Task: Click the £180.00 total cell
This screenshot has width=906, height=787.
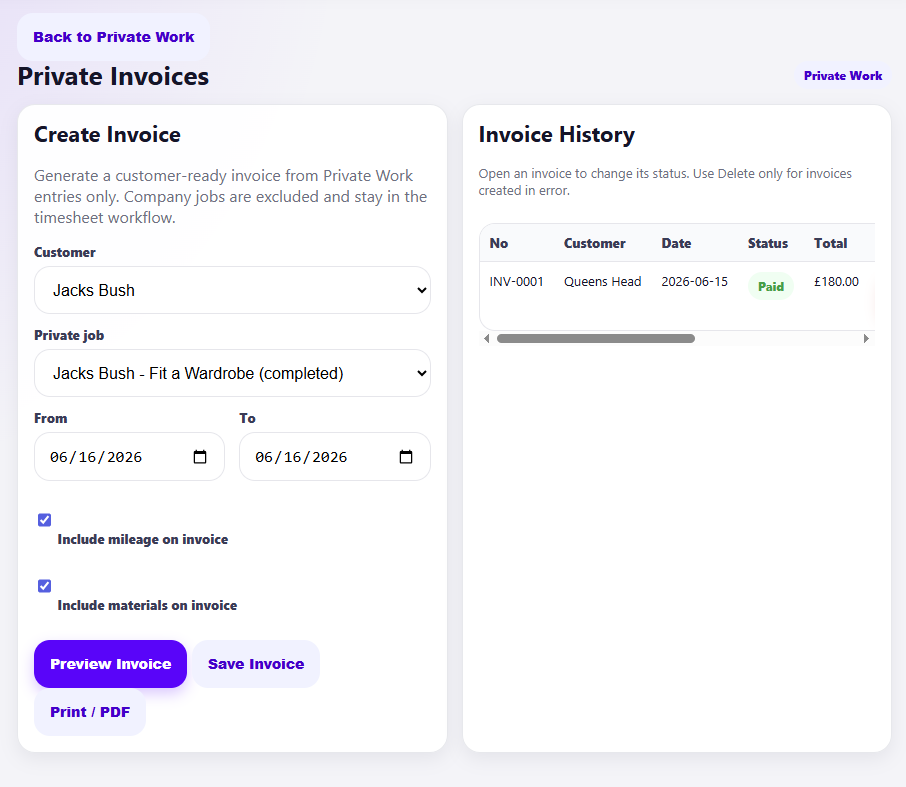Action: coord(836,281)
